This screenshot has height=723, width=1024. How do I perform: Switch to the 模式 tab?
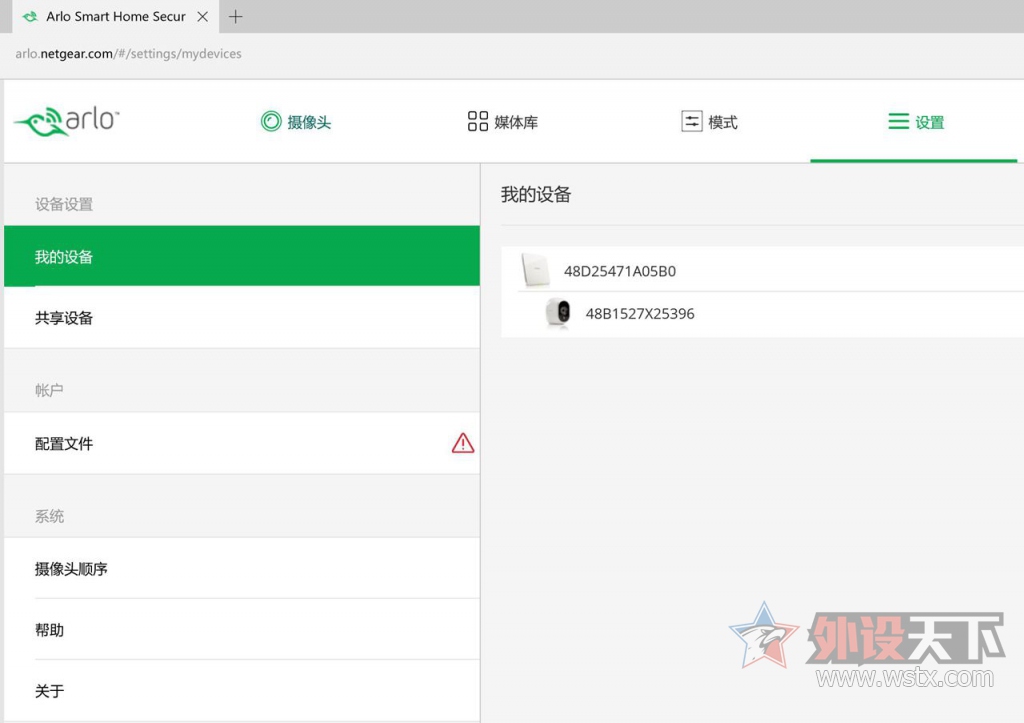pos(709,121)
